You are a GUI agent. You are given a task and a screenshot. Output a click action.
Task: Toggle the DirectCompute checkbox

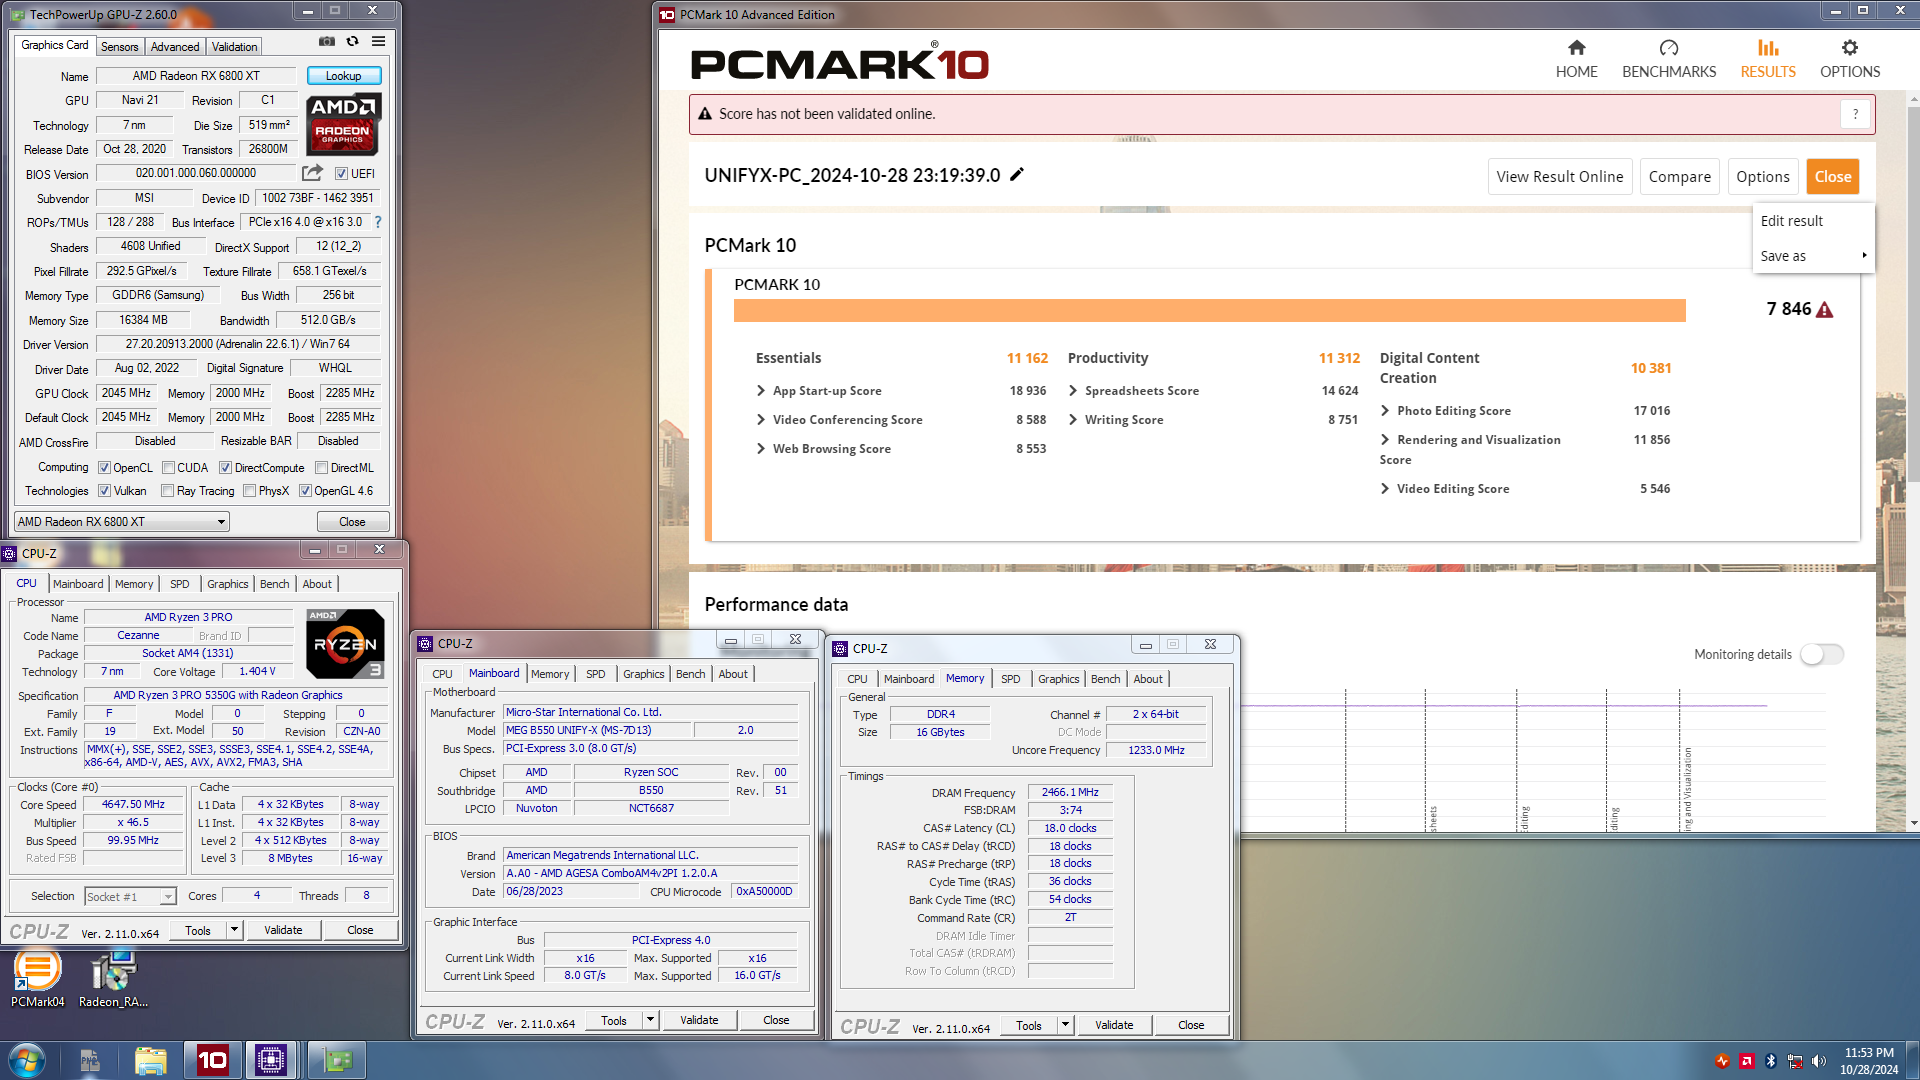[226, 468]
